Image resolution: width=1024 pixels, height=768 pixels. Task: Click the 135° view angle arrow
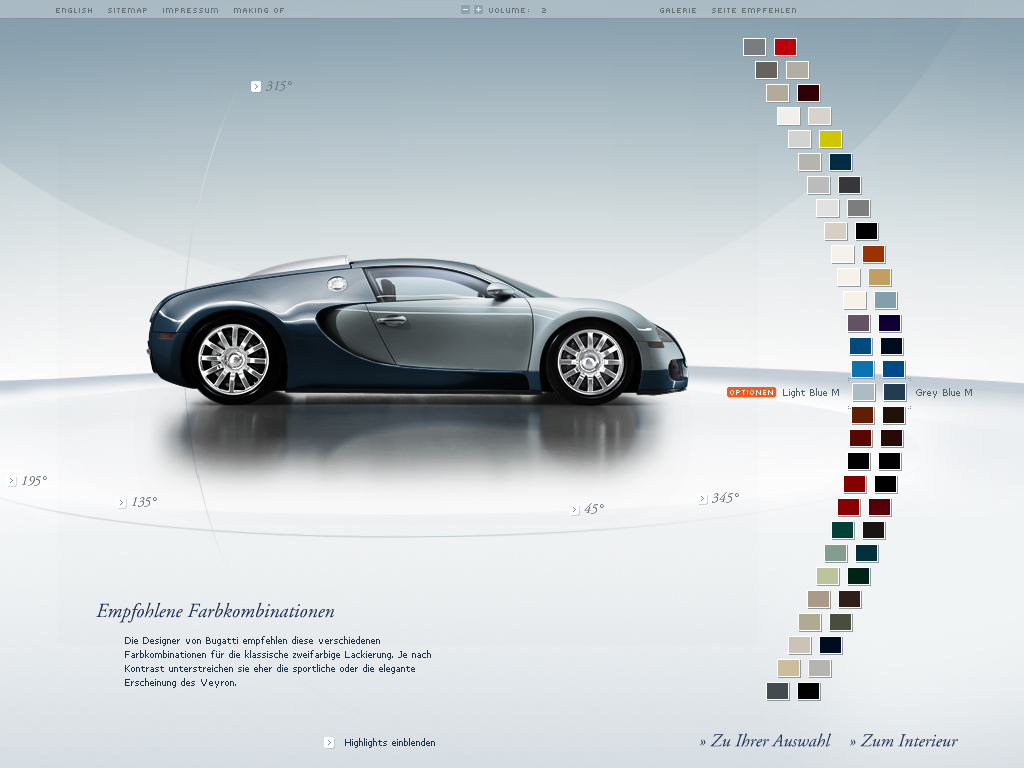tap(122, 503)
